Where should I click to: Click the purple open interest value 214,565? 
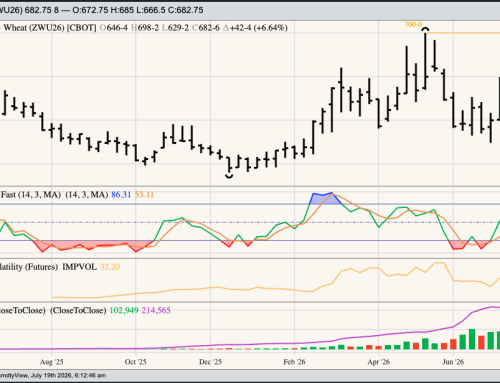coord(156,311)
